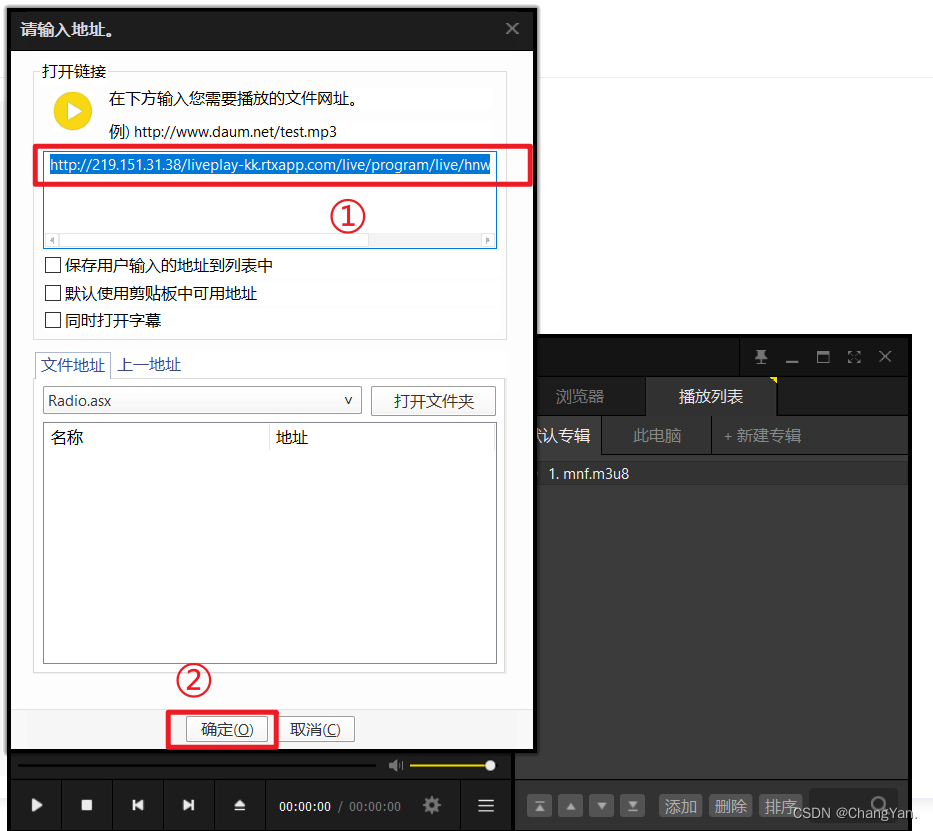933x831 pixels.
Task: Toggle fullscreen in player title bar
Action: tap(854, 357)
